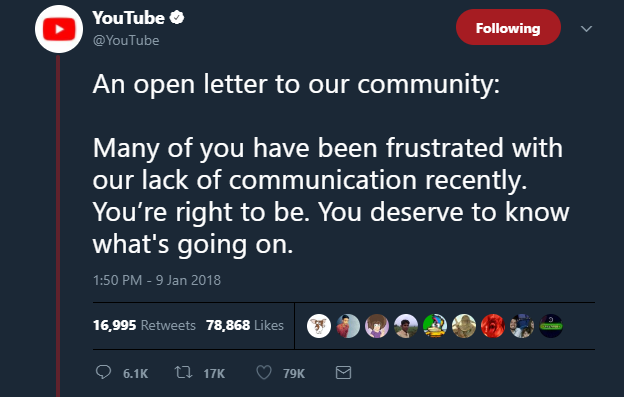This screenshot has height=397, width=624.
Task: View the 78,868 Likes list
Action: [x=245, y=325]
